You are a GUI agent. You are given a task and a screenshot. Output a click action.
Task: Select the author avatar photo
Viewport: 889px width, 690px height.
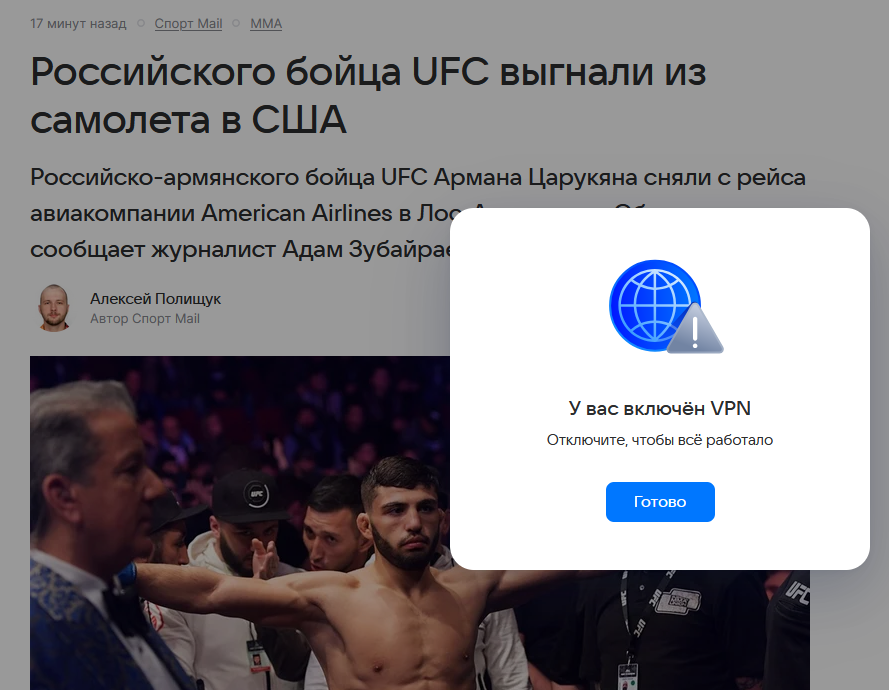point(54,308)
